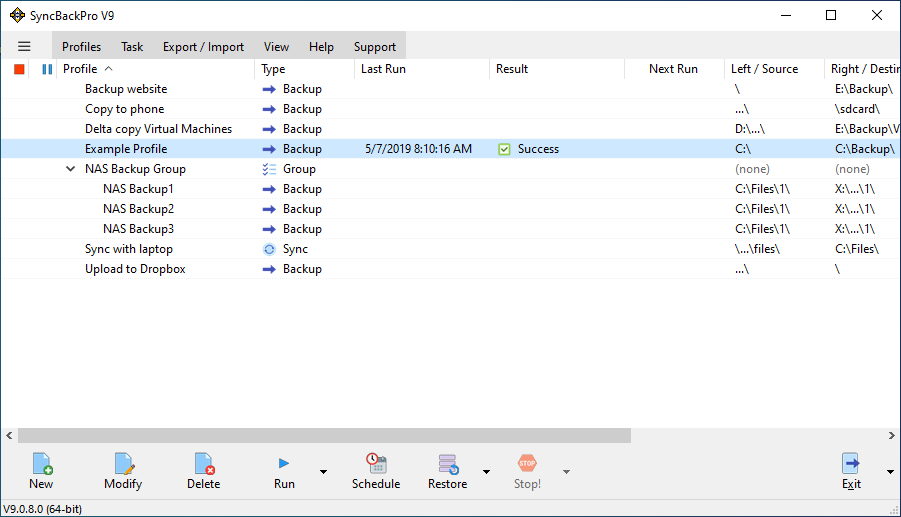Open the View menu
901x517 pixels.
point(276,47)
